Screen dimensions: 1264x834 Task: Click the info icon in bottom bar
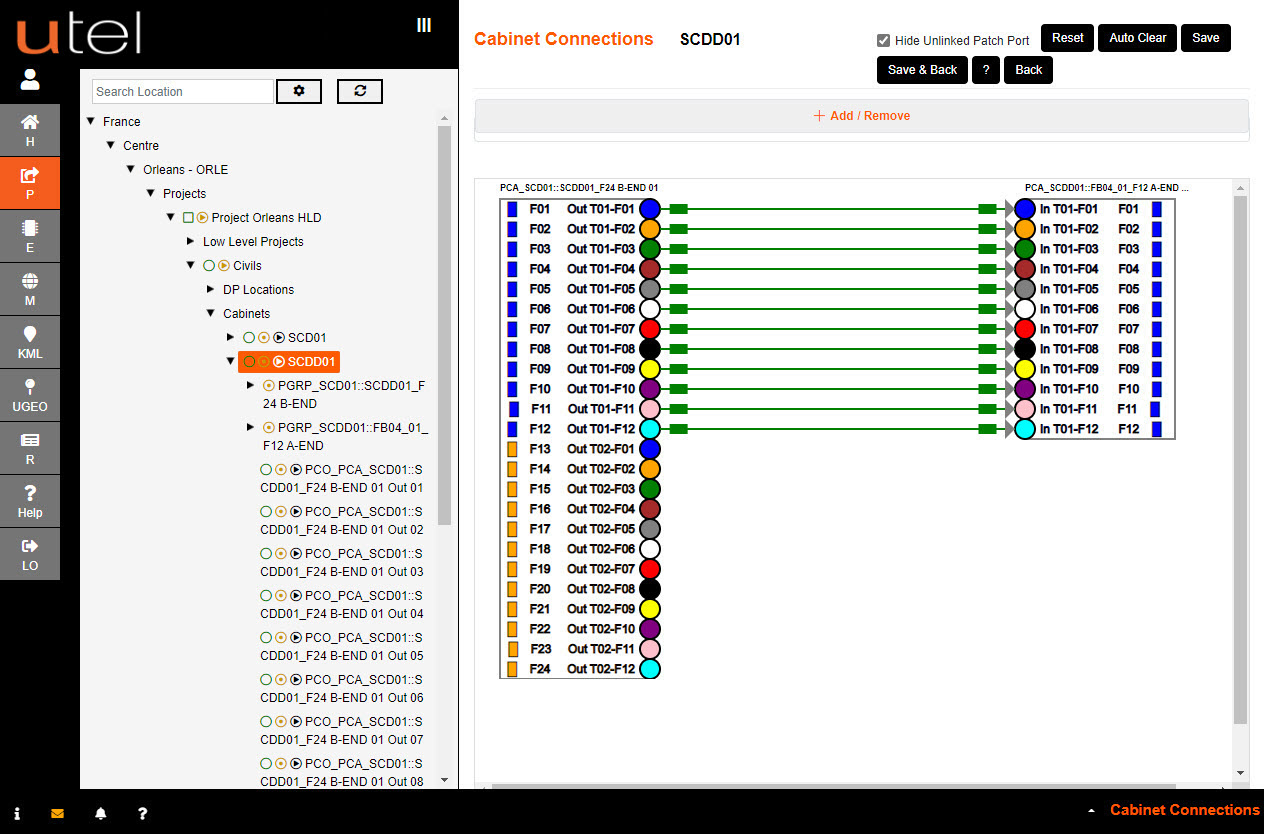(x=17, y=813)
